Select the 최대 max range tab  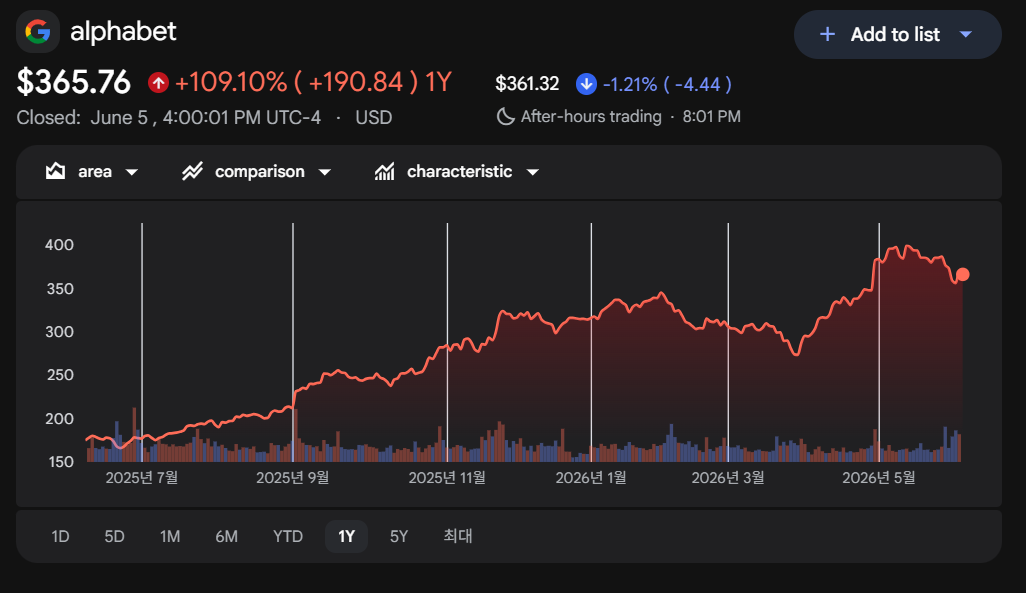(x=457, y=537)
